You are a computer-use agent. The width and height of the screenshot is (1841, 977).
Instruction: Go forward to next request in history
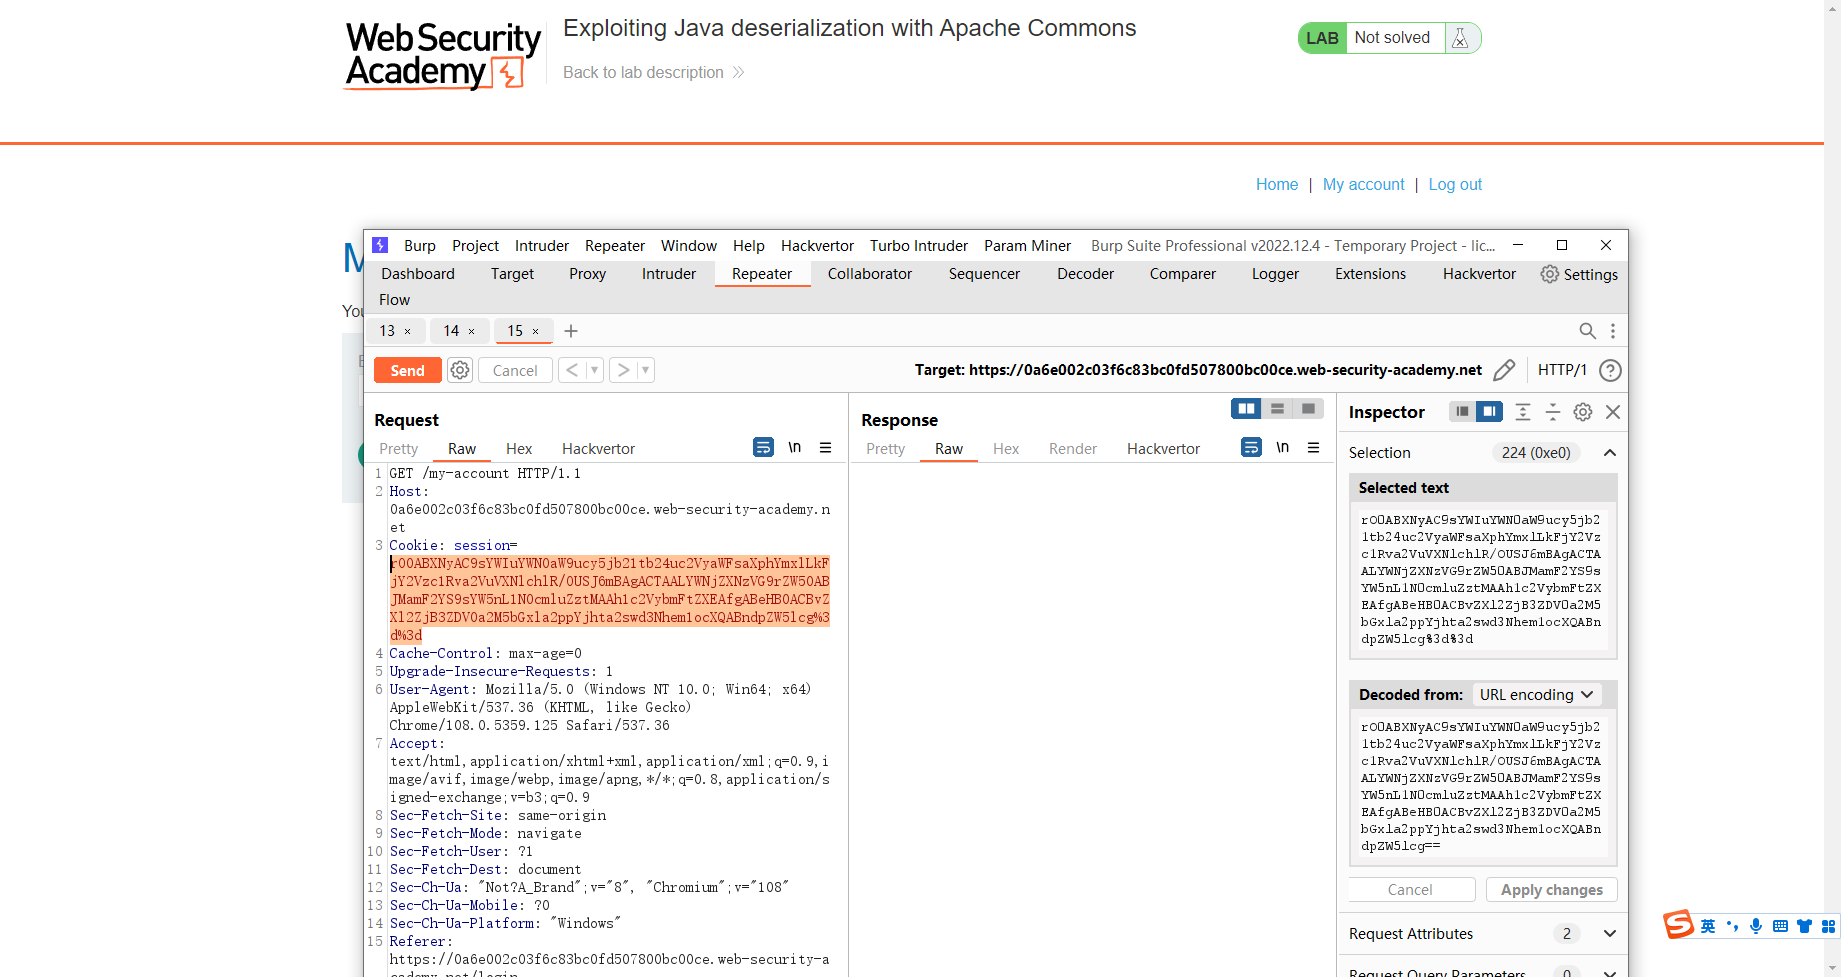(x=623, y=370)
